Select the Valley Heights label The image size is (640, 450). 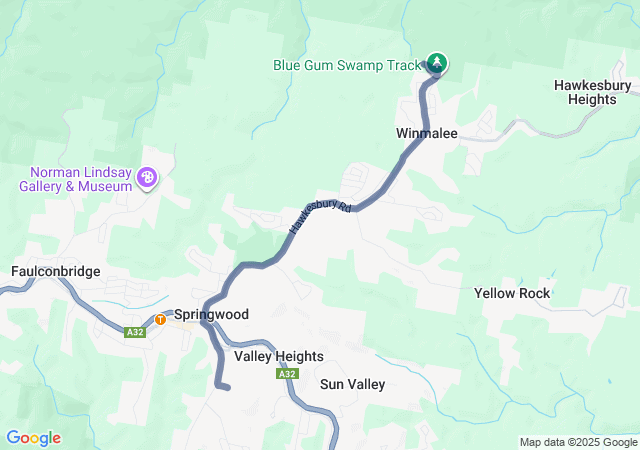tap(279, 356)
